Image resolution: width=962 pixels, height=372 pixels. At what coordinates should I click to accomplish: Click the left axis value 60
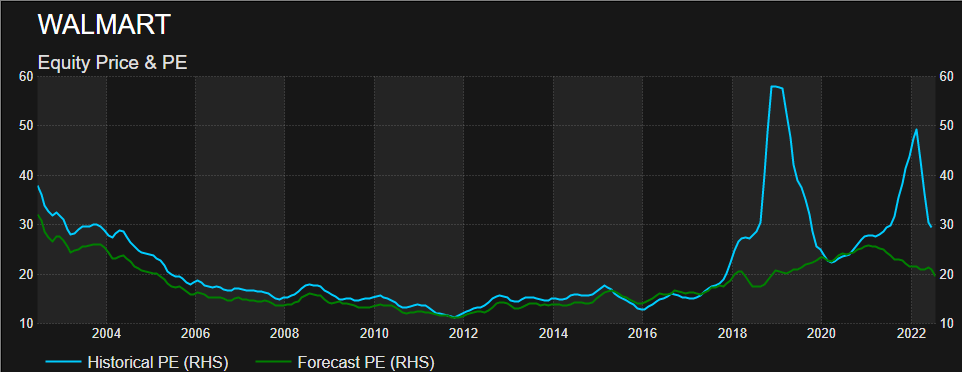[x=25, y=76]
